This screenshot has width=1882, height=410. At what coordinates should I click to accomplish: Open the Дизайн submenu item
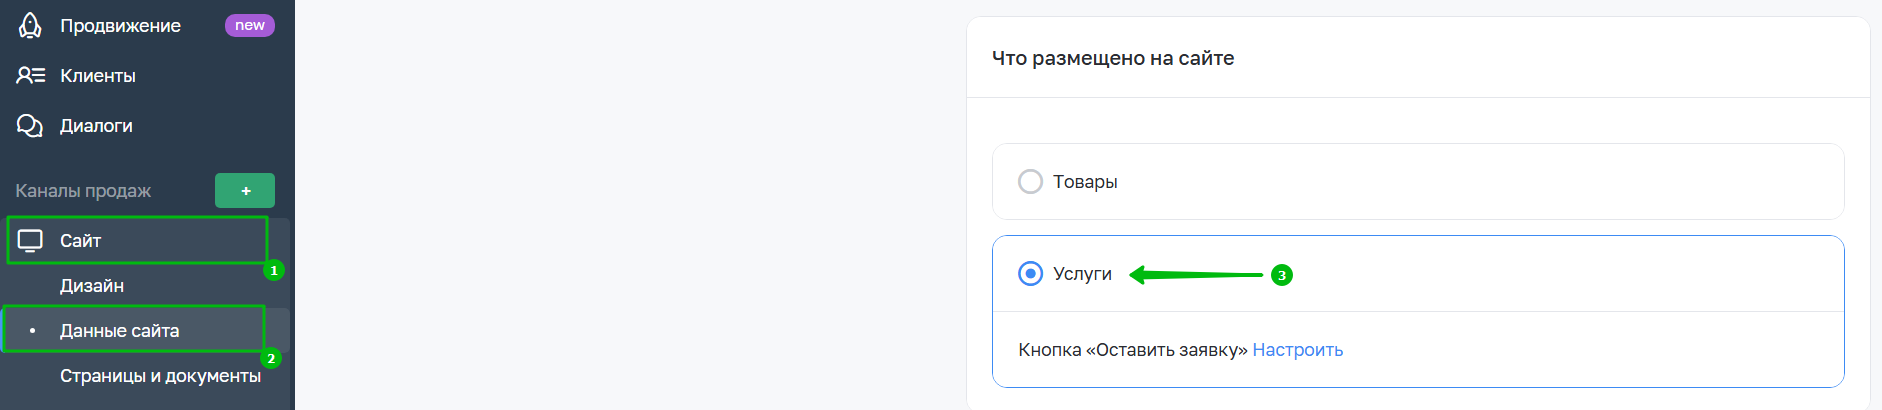(92, 286)
